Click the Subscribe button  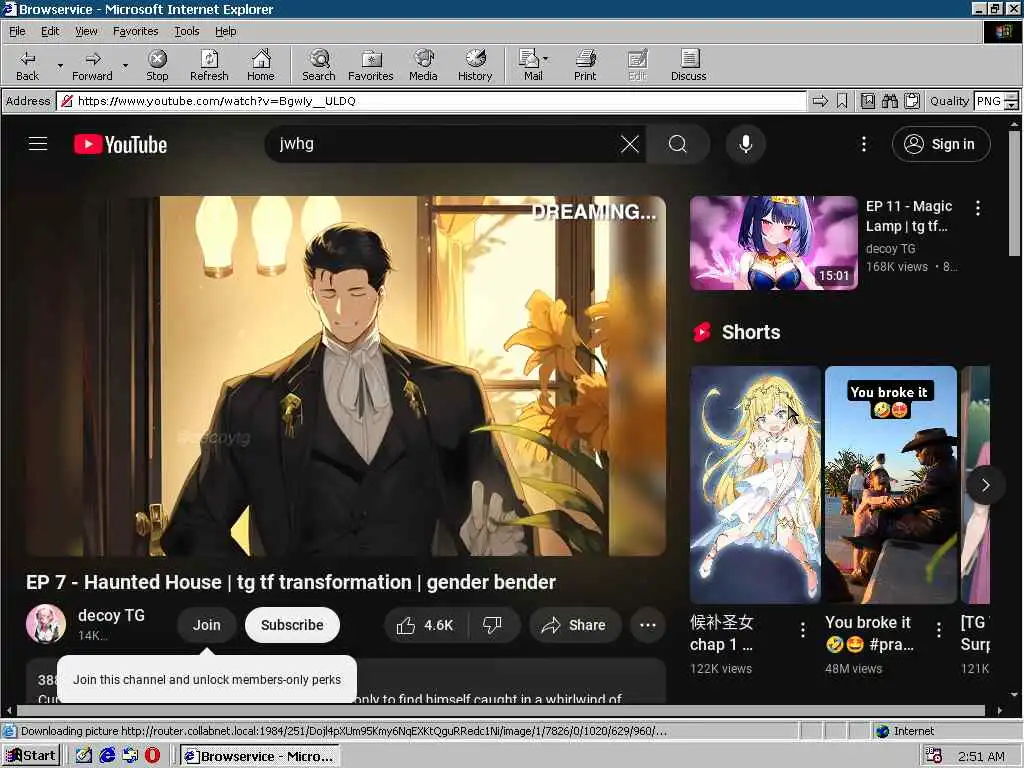[x=292, y=625]
